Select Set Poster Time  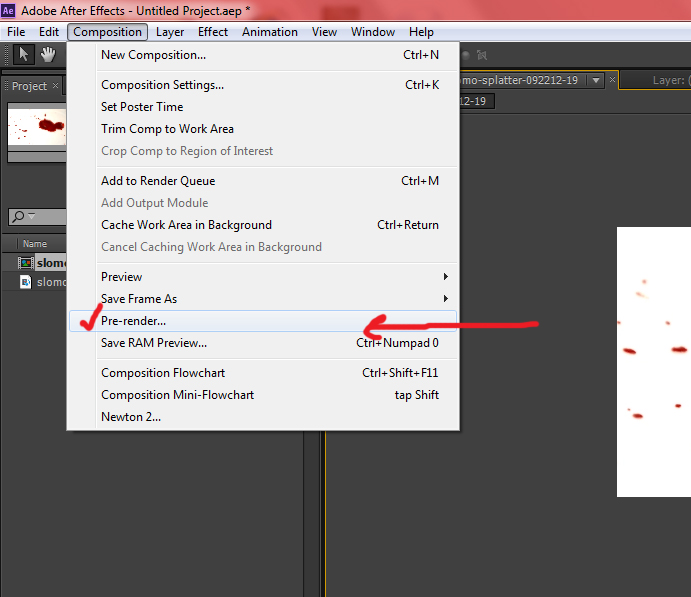[263, 107]
